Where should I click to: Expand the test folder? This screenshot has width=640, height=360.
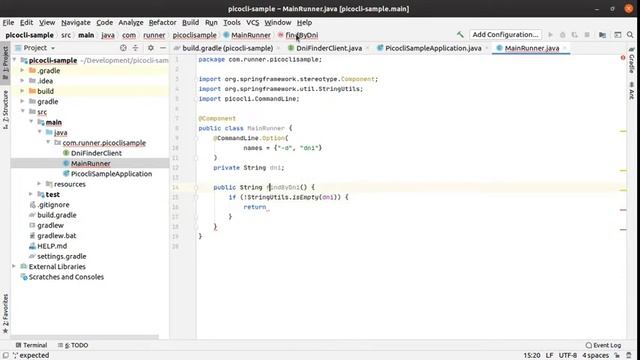(31, 194)
